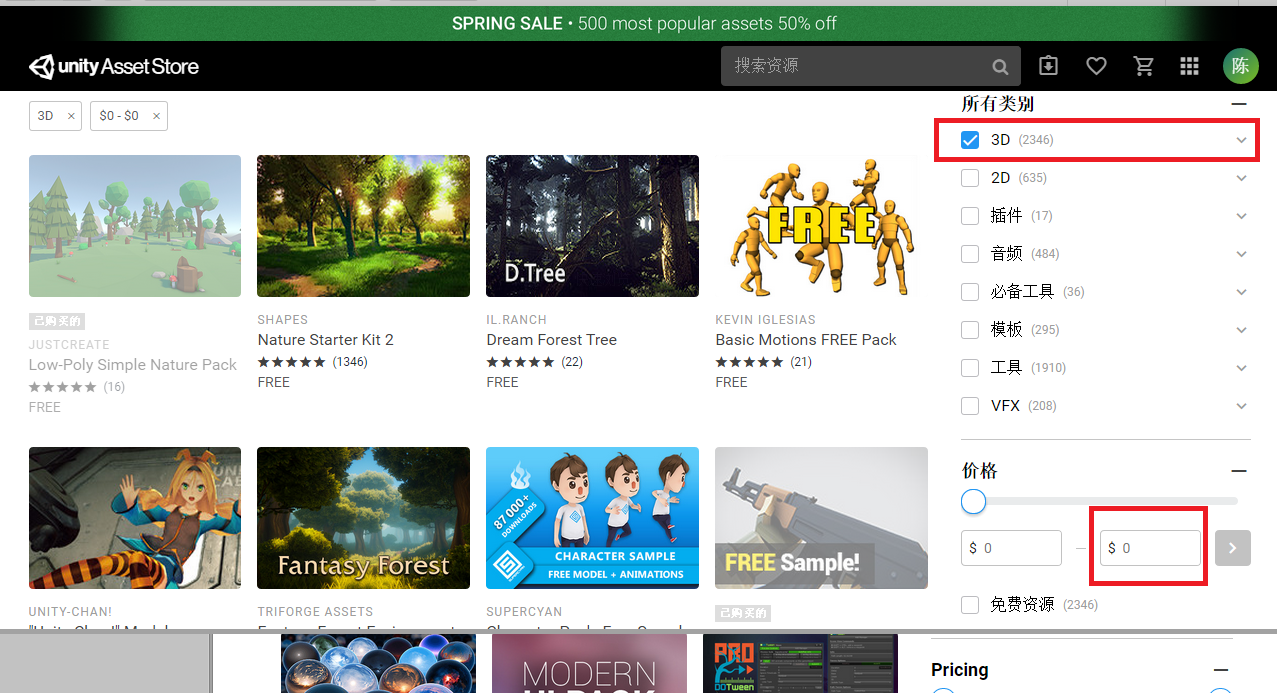Open the glass spheres thumbnail in the back window
1277x693 pixels.
pyautogui.click(x=378, y=663)
